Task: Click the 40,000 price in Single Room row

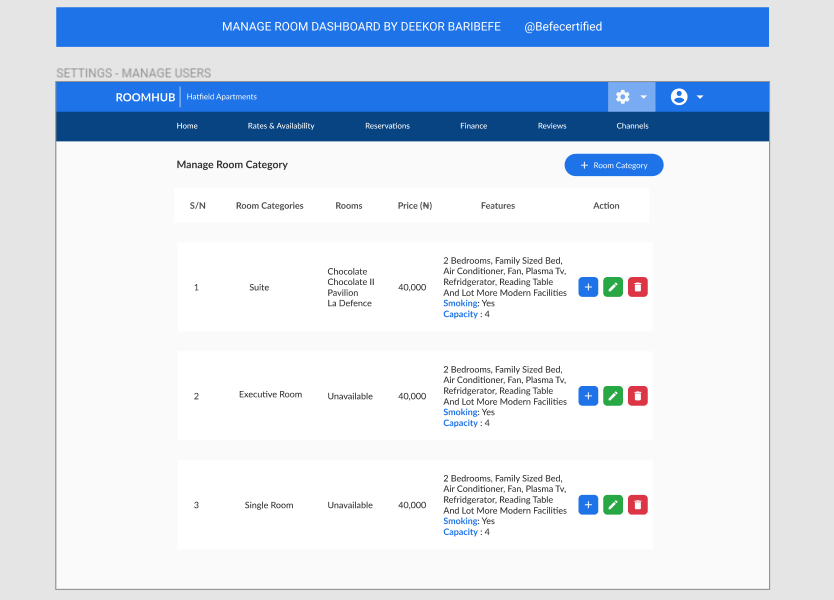Action: click(412, 505)
